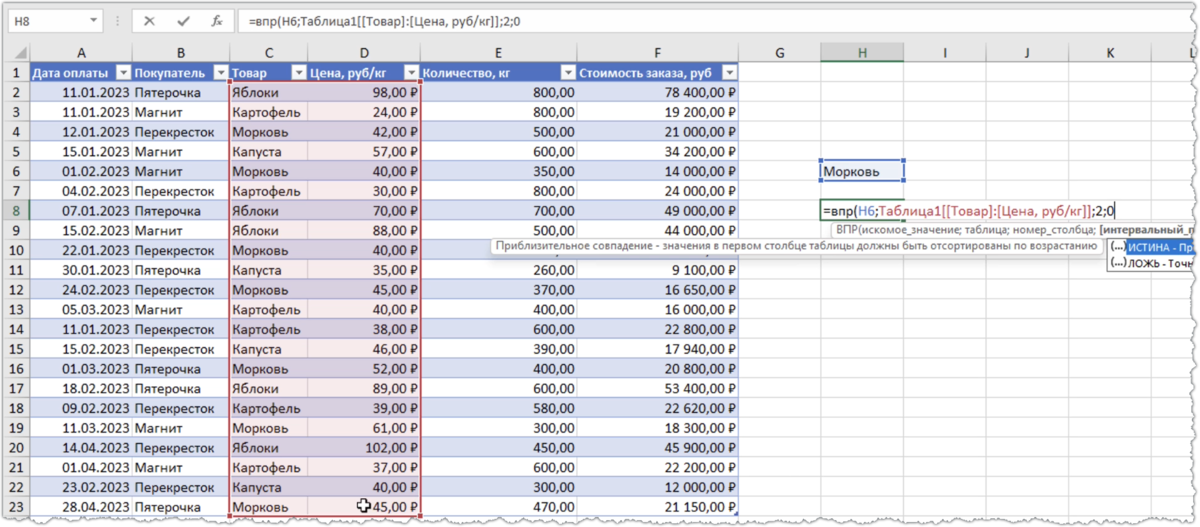Click cost cell 19 200,00 ₽
Screen dimensions: 1200x527
[x=657, y=112]
